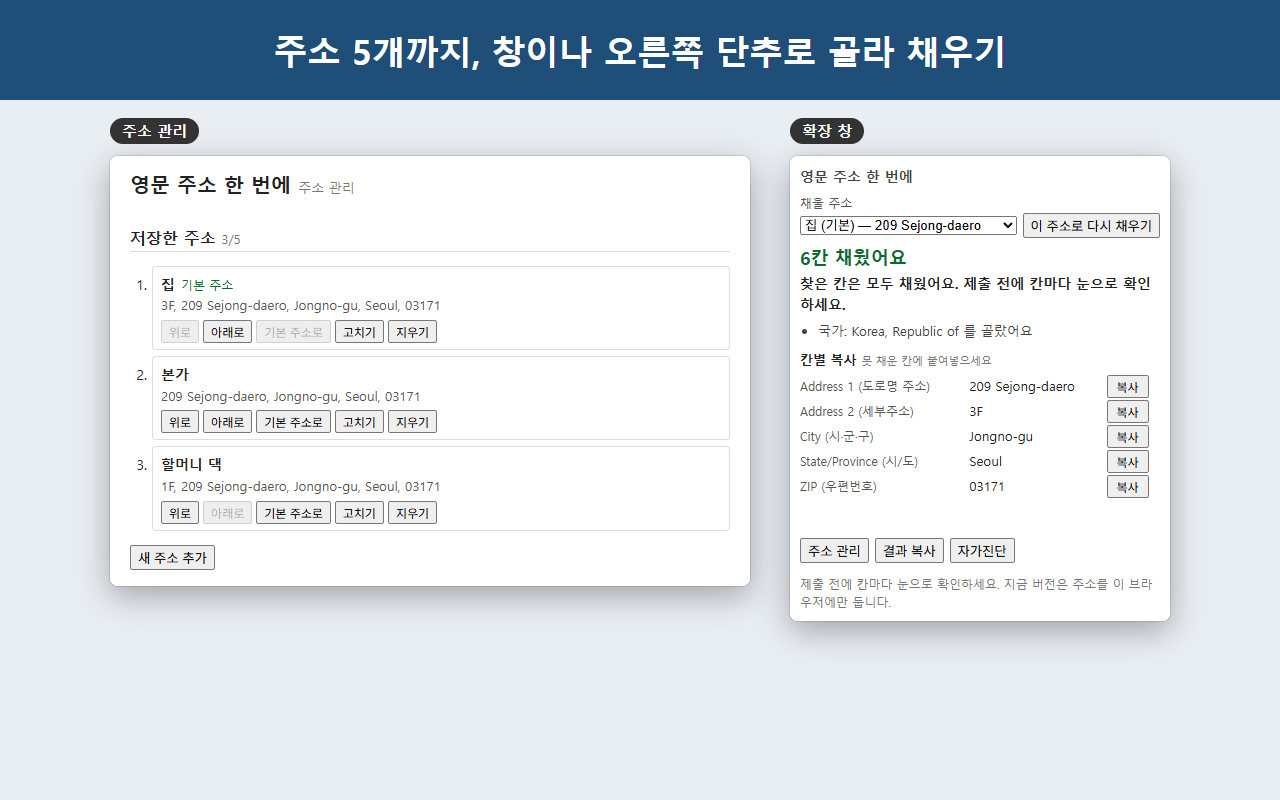
Task: Select the 집 address name text
Action: 168,285
